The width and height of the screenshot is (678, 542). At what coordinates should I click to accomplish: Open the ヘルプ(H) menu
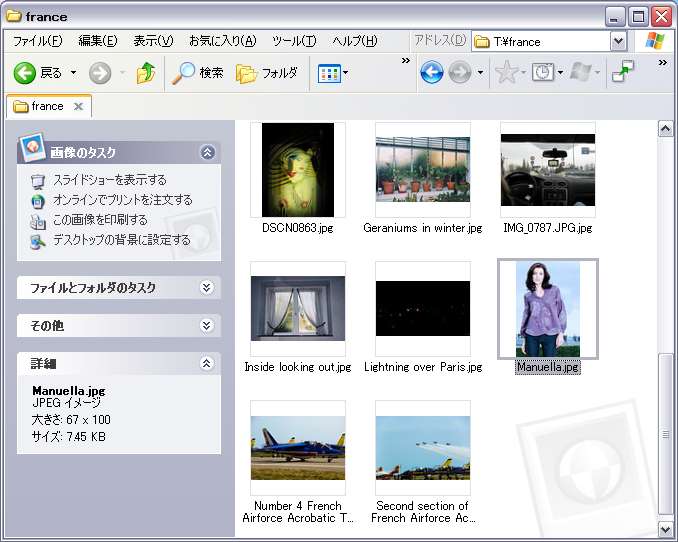point(355,41)
